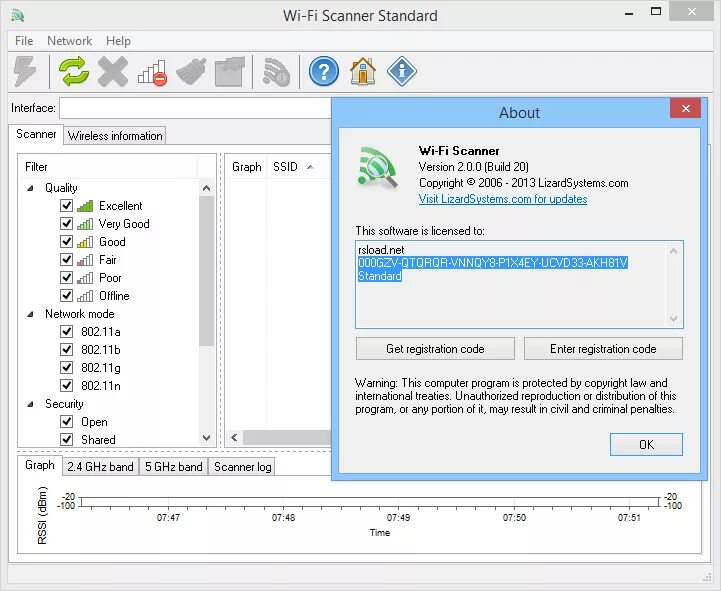Click the Very Good signal bars icon
Image resolution: width=721 pixels, height=591 pixels.
(85, 224)
